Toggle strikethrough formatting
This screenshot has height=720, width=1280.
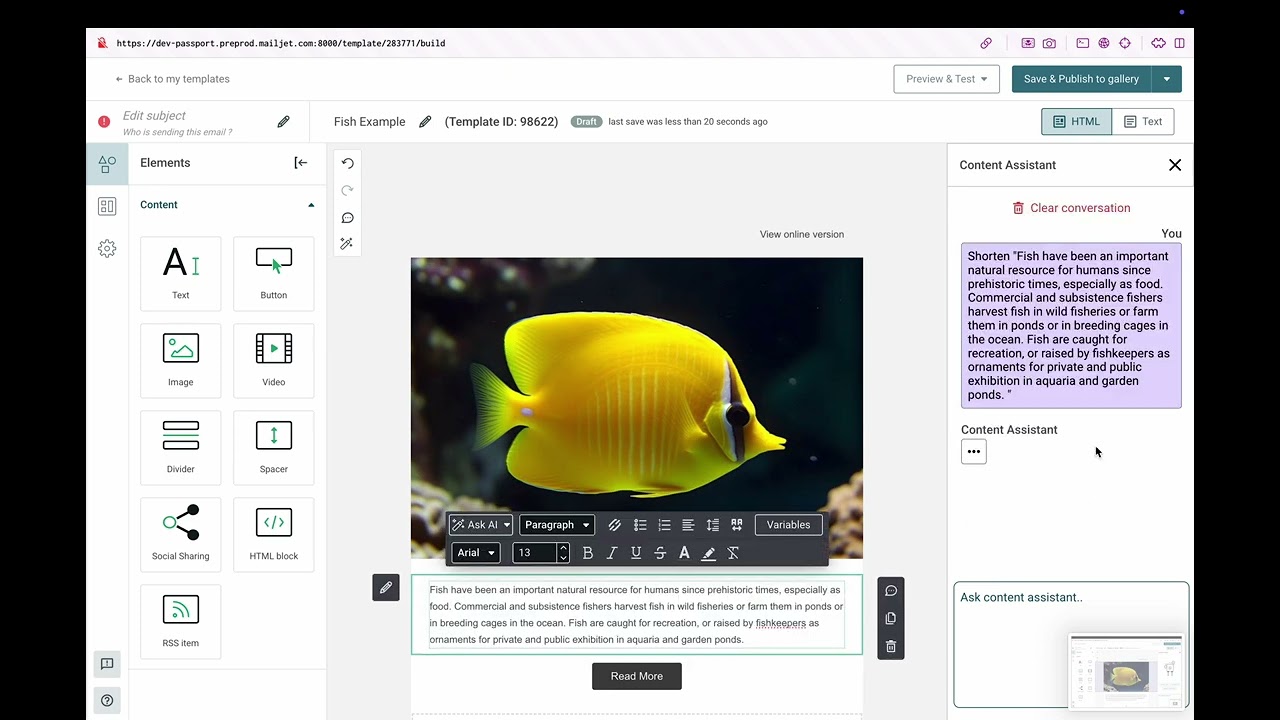point(660,553)
